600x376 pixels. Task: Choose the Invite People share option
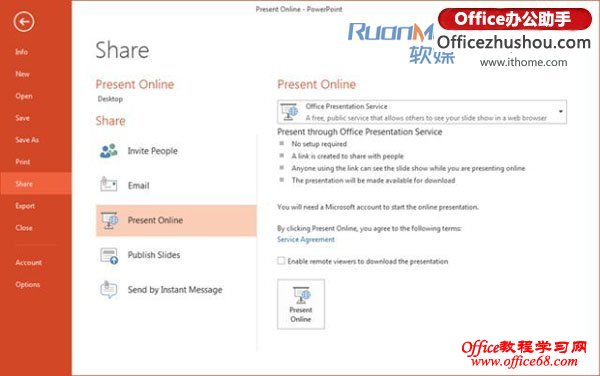pyautogui.click(x=152, y=151)
